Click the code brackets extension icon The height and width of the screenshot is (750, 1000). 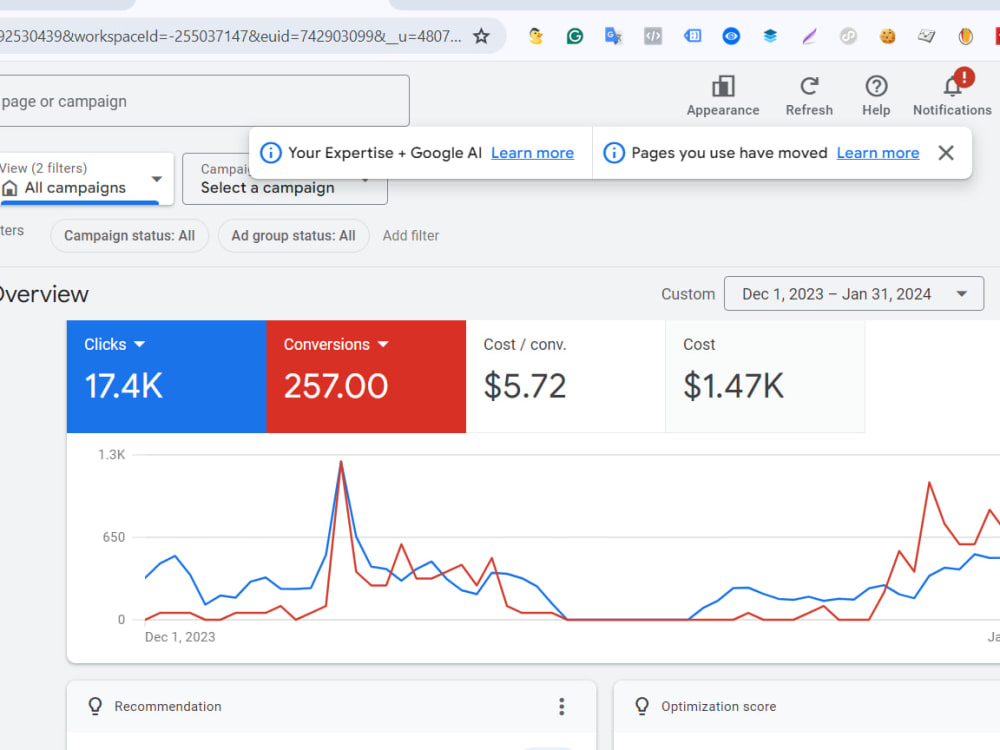(x=653, y=36)
